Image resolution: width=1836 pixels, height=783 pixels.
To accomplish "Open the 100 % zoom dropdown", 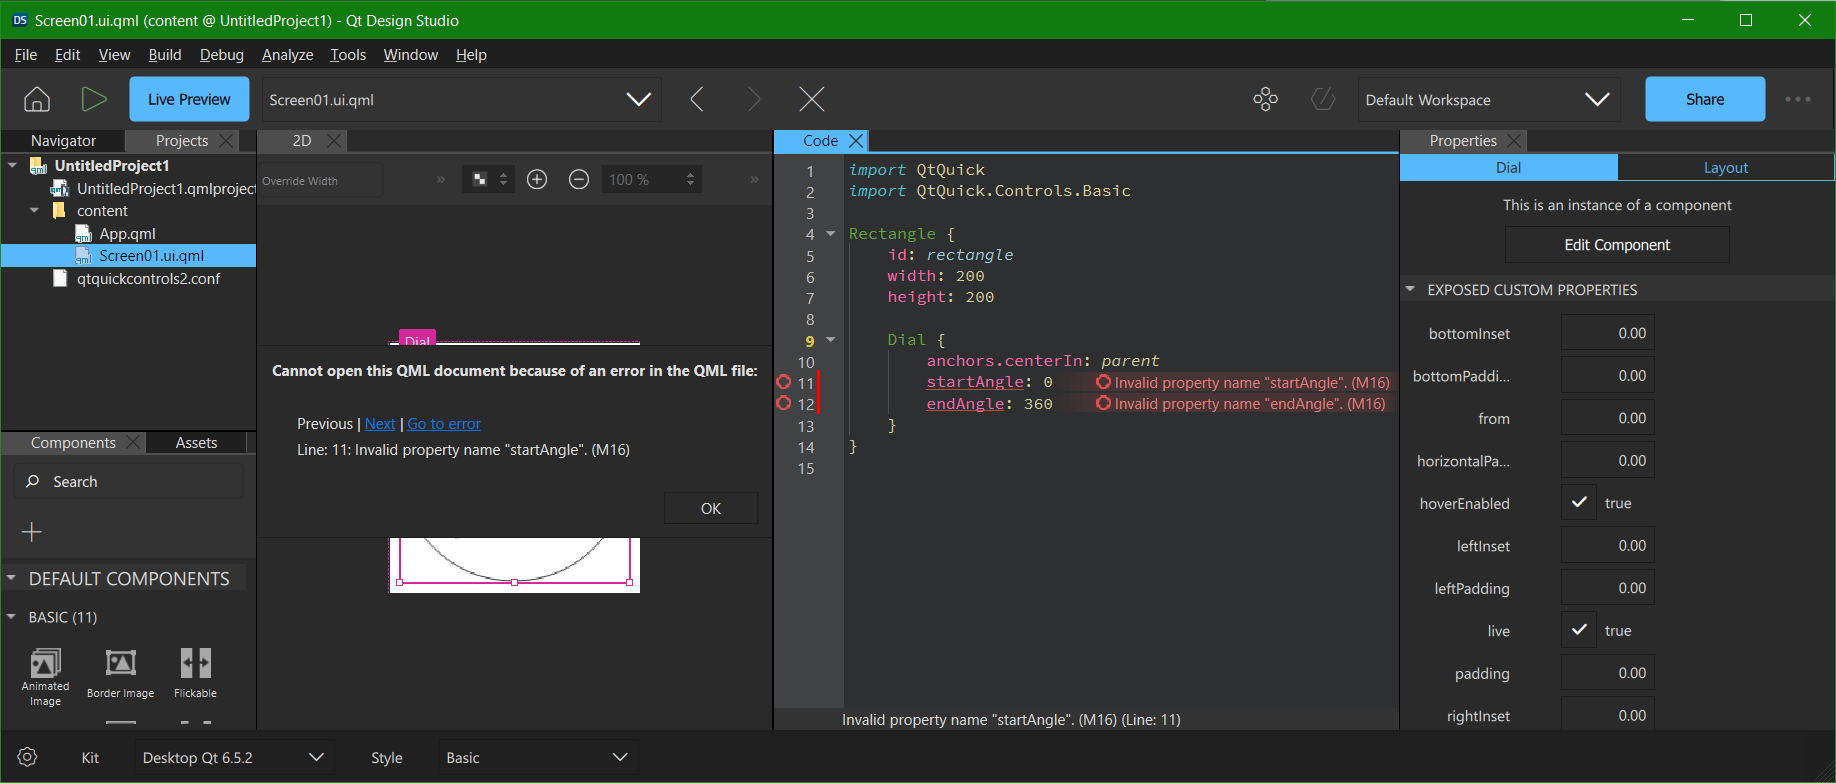I will coord(651,179).
